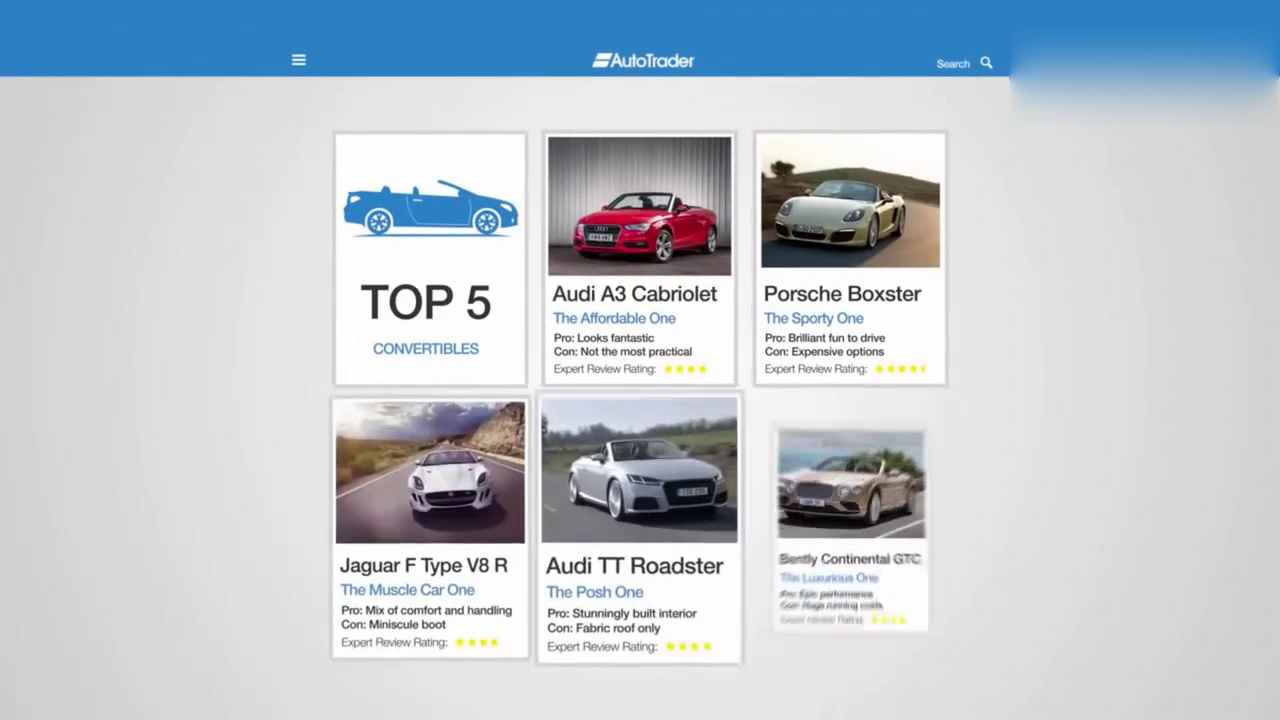
Task: Select the Porsche Boxster title
Action: click(842, 294)
